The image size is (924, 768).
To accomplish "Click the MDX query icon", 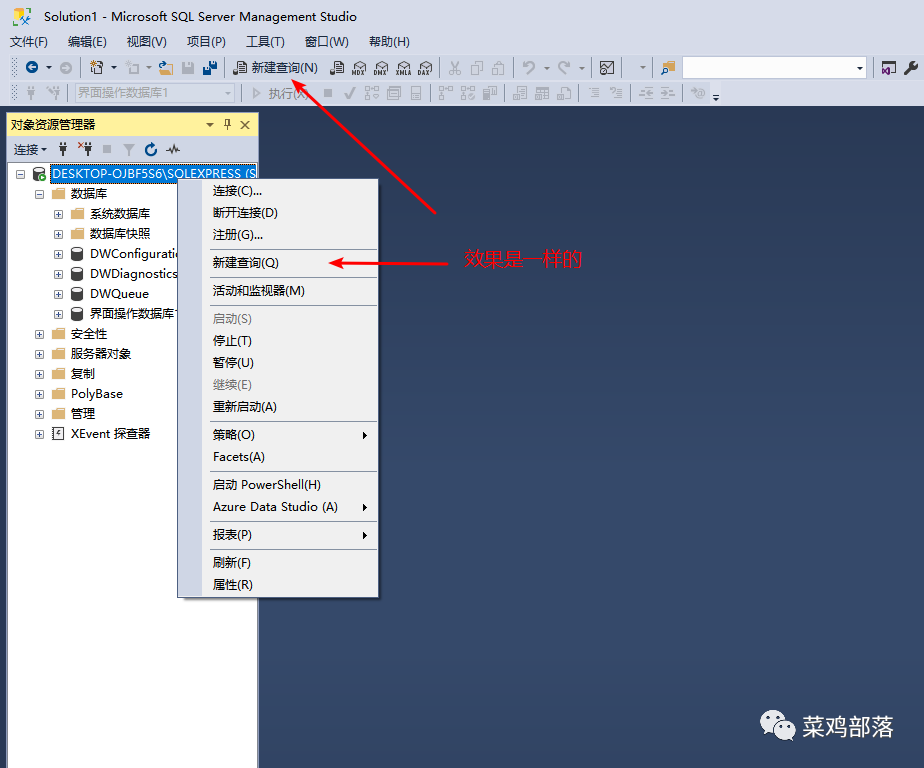I will (x=359, y=68).
